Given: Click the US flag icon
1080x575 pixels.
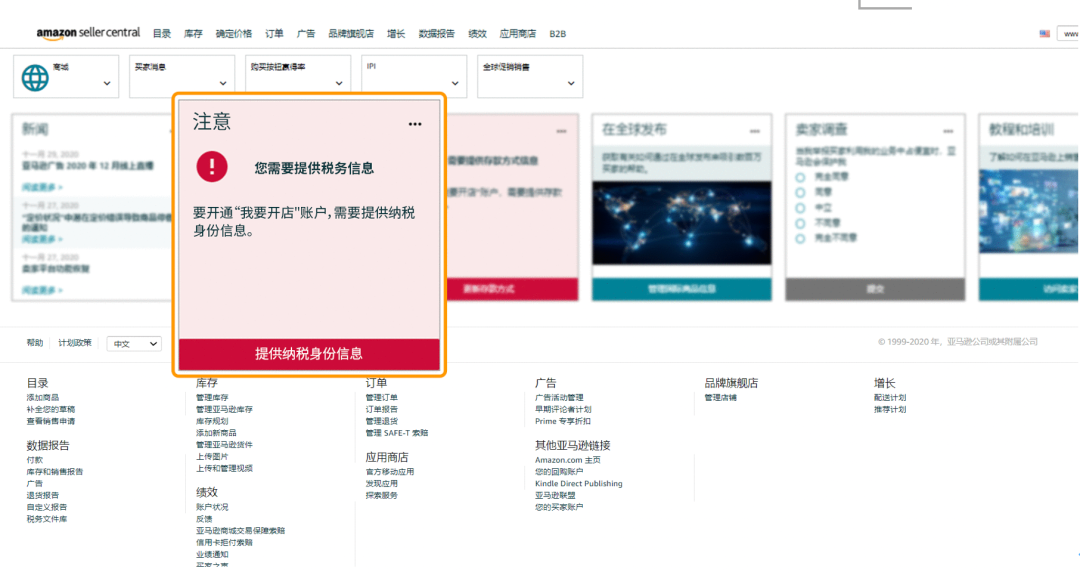Looking at the screenshot, I should click(1045, 34).
